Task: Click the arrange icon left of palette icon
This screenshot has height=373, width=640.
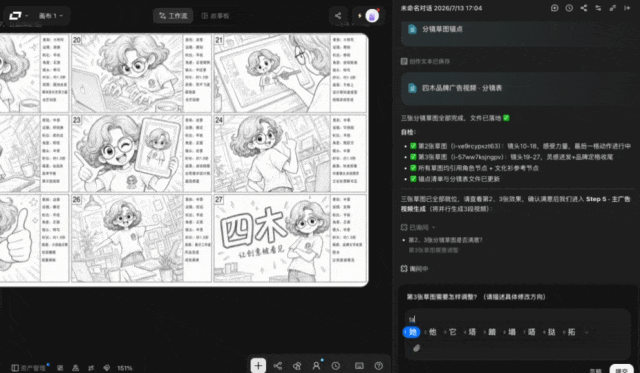Action: (91, 368)
